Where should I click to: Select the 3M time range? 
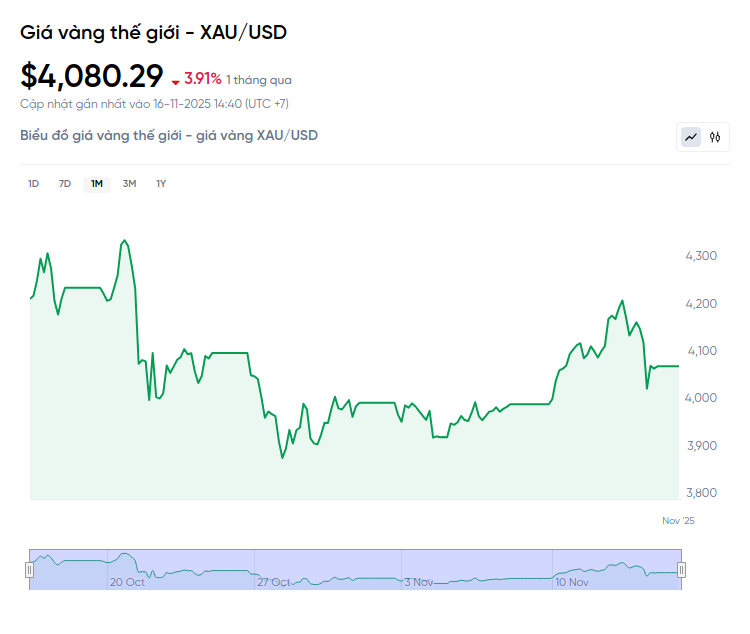tap(129, 184)
